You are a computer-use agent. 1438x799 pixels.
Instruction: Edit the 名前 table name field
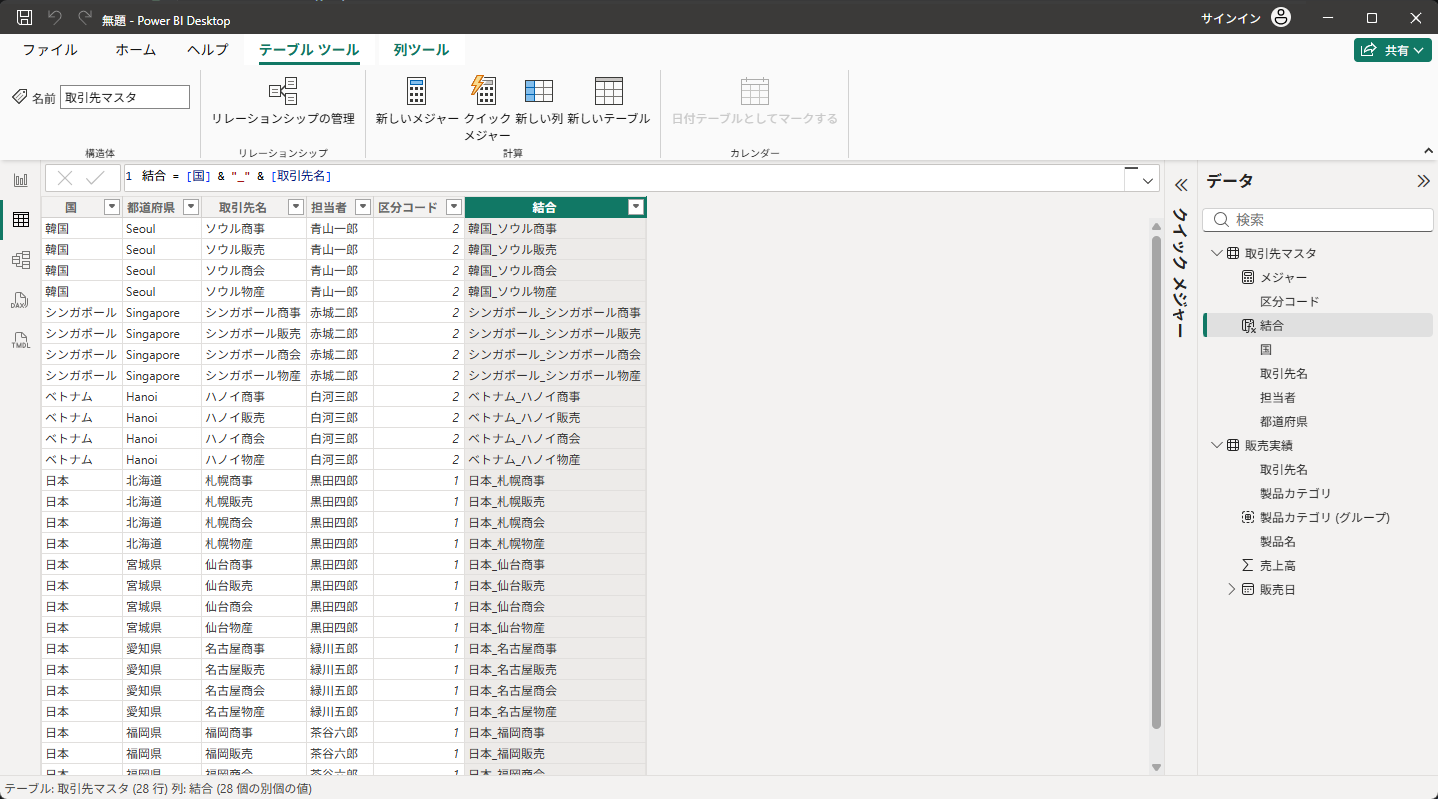125,97
